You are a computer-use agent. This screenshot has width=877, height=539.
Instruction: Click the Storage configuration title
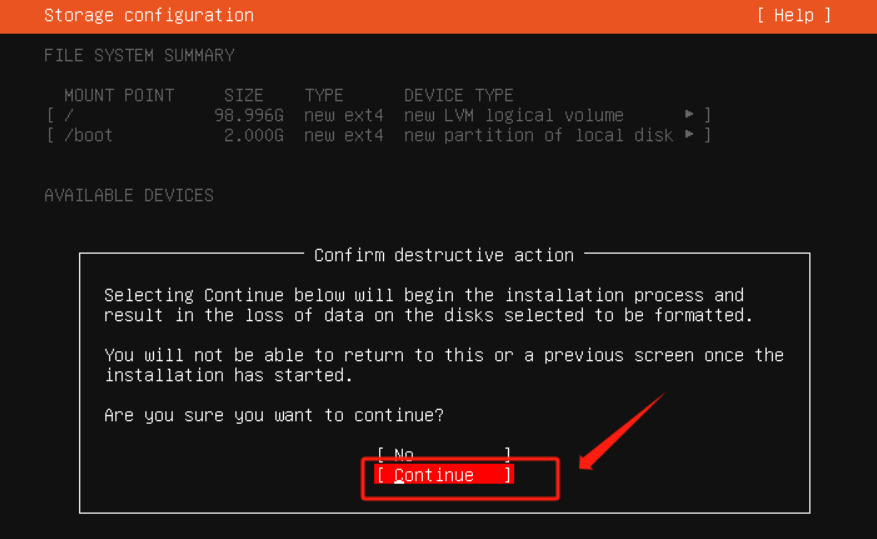point(149,15)
